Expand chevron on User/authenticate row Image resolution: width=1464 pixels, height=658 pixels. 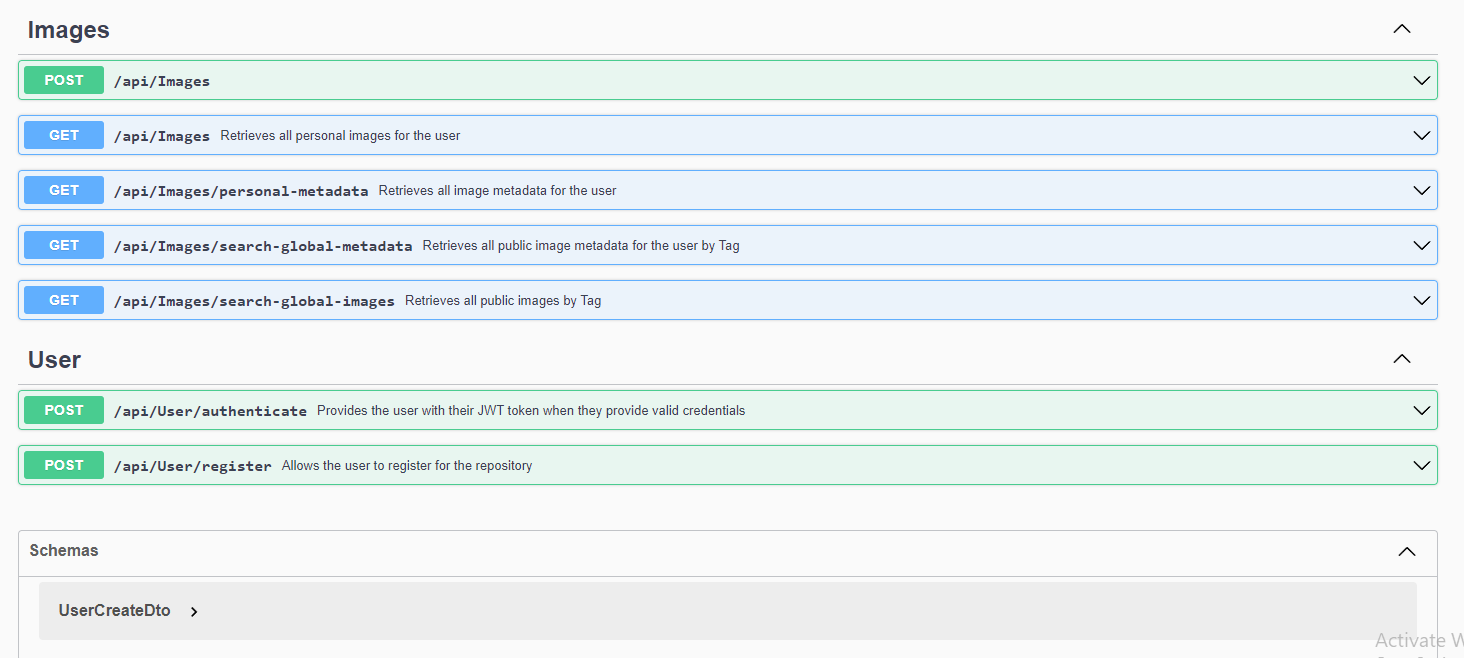pos(1422,410)
